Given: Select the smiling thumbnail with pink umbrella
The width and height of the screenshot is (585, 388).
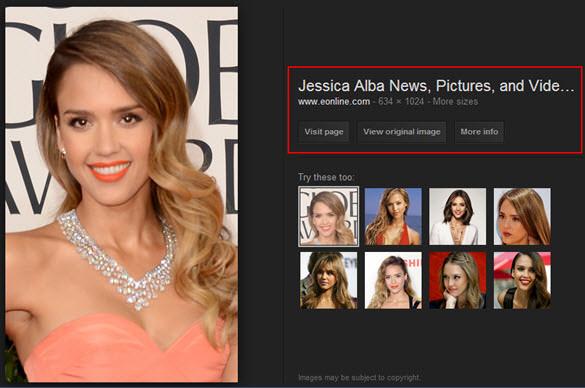Looking at the screenshot, I should coord(522,280).
